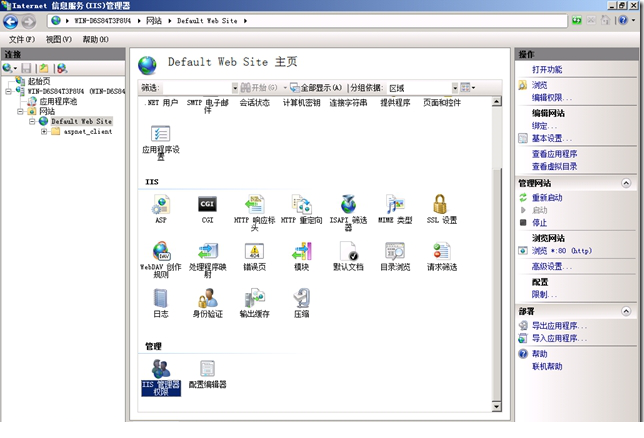Select 起始页 in the tree
The height and width of the screenshot is (438, 644).
coord(39,81)
